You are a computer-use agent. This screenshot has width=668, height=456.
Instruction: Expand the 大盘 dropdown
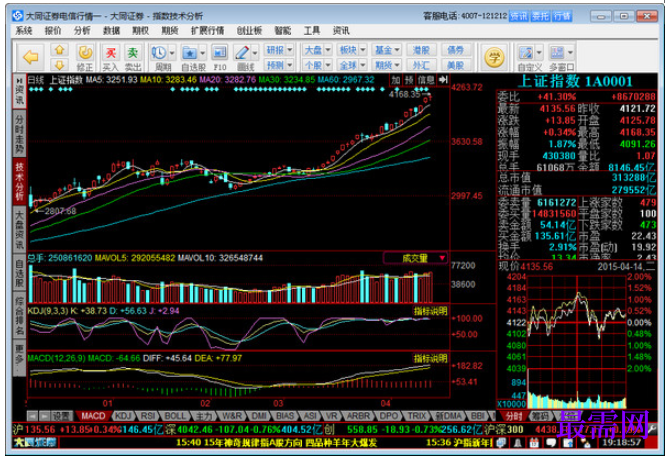(x=328, y=50)
